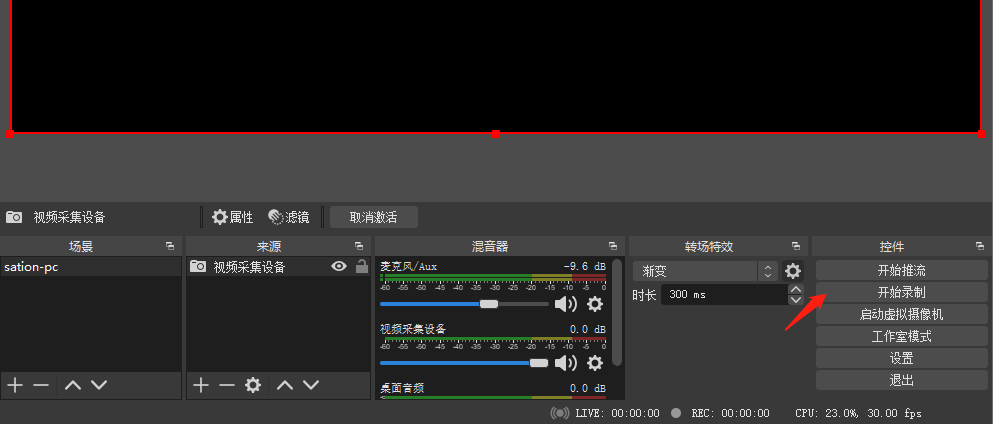This screenshot has height=424, width=993.
Task: Pop out the 混音器 dock panel
Action: point(612,246)
